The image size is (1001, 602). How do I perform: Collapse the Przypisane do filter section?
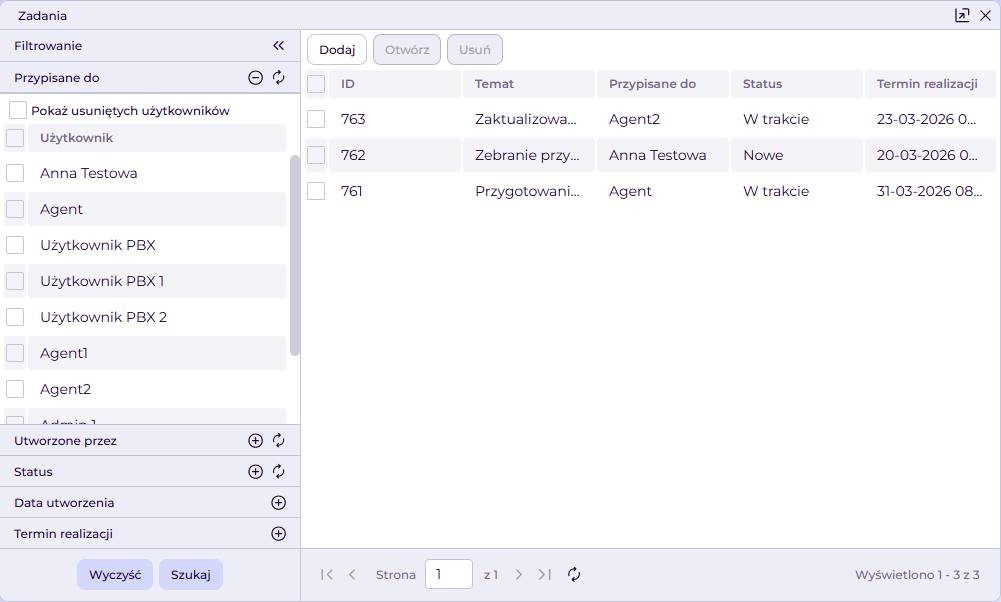pyautogui.click(x=255, y=78)
